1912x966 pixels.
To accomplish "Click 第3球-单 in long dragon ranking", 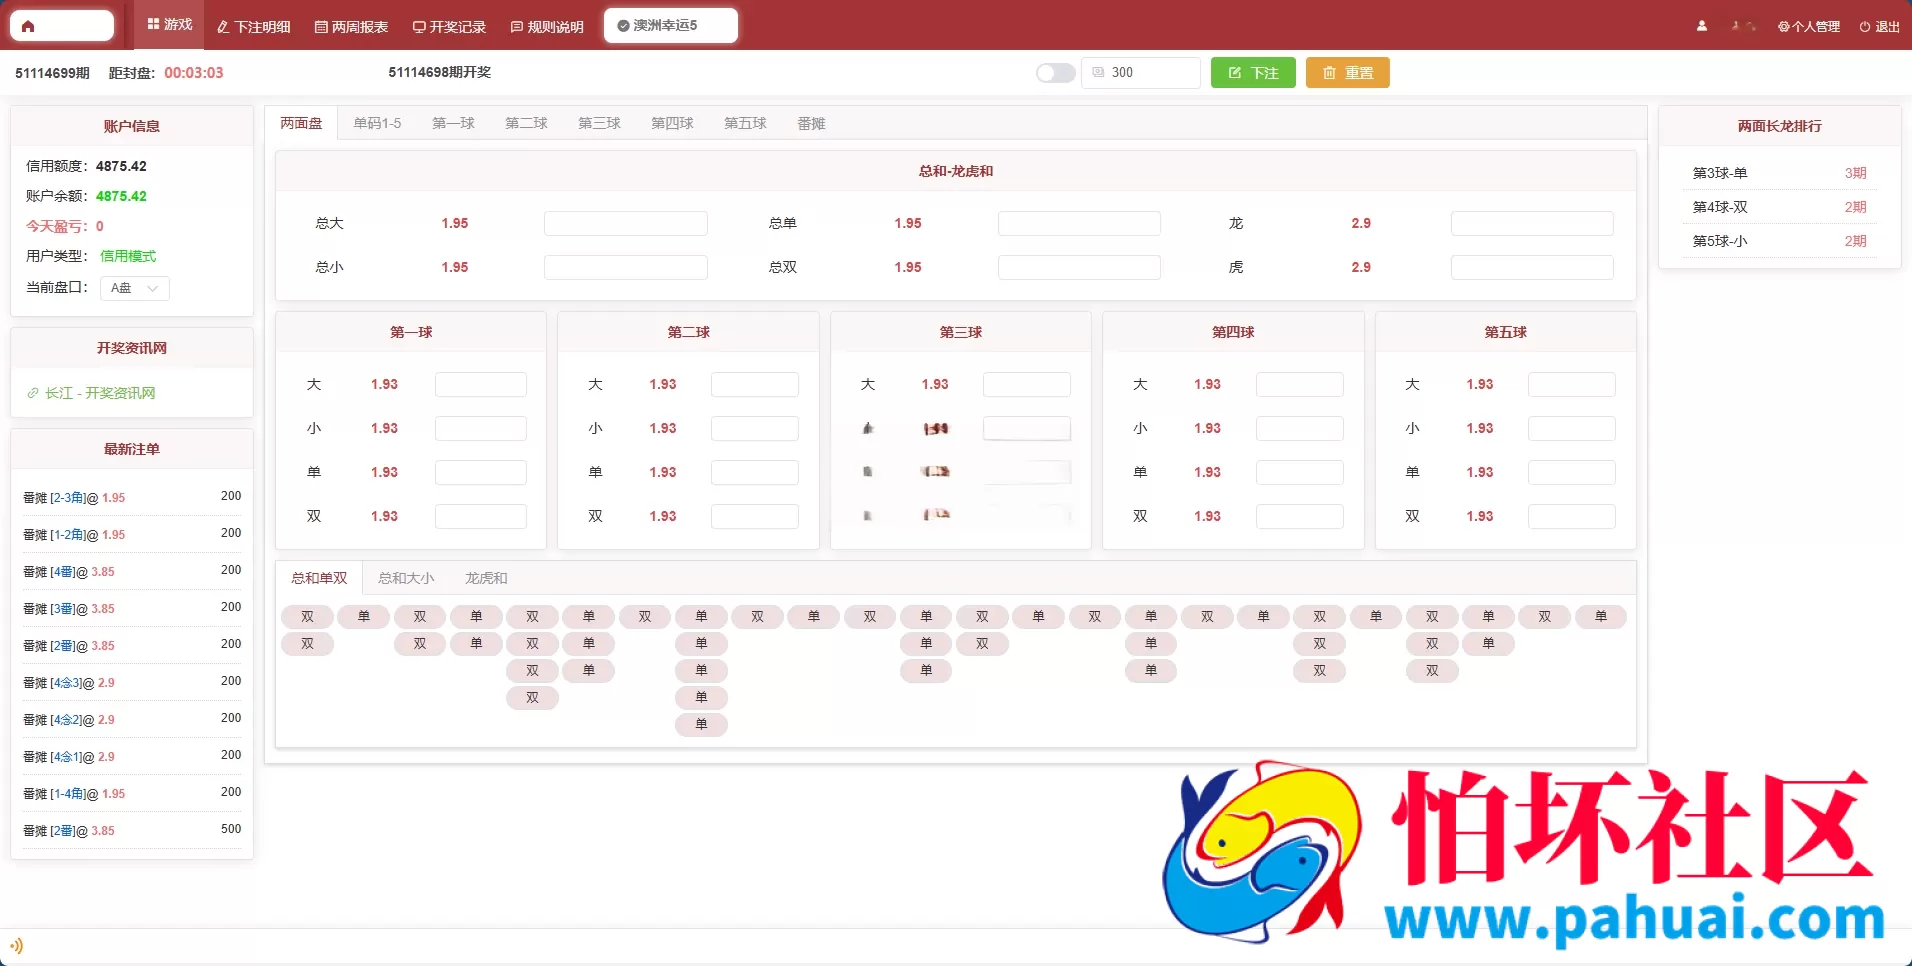I will [1779, 173].
